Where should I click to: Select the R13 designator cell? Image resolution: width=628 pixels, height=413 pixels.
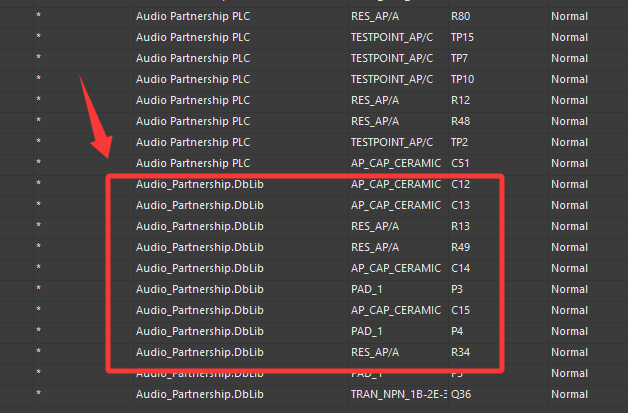pyautogui.click(x=498, y=226)
